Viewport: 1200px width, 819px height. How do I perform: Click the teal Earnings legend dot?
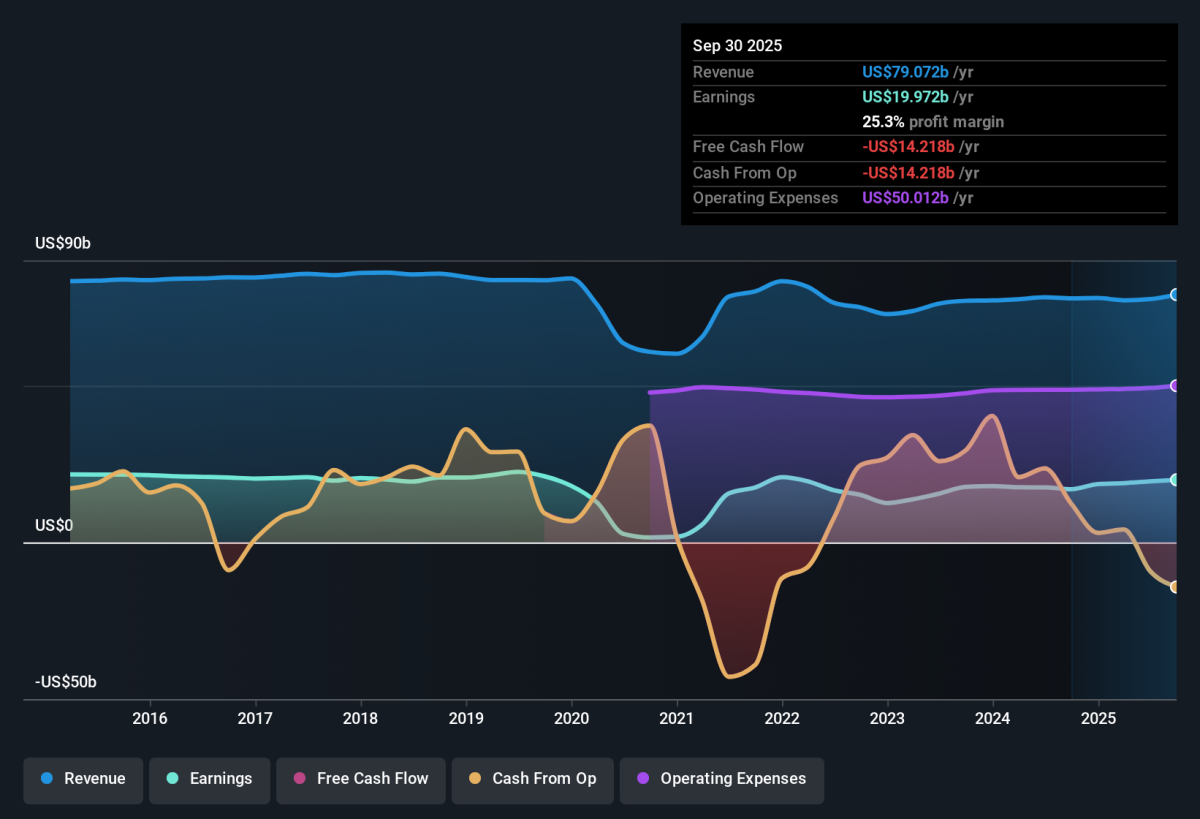pyautogui.click(x=173, y=779)
